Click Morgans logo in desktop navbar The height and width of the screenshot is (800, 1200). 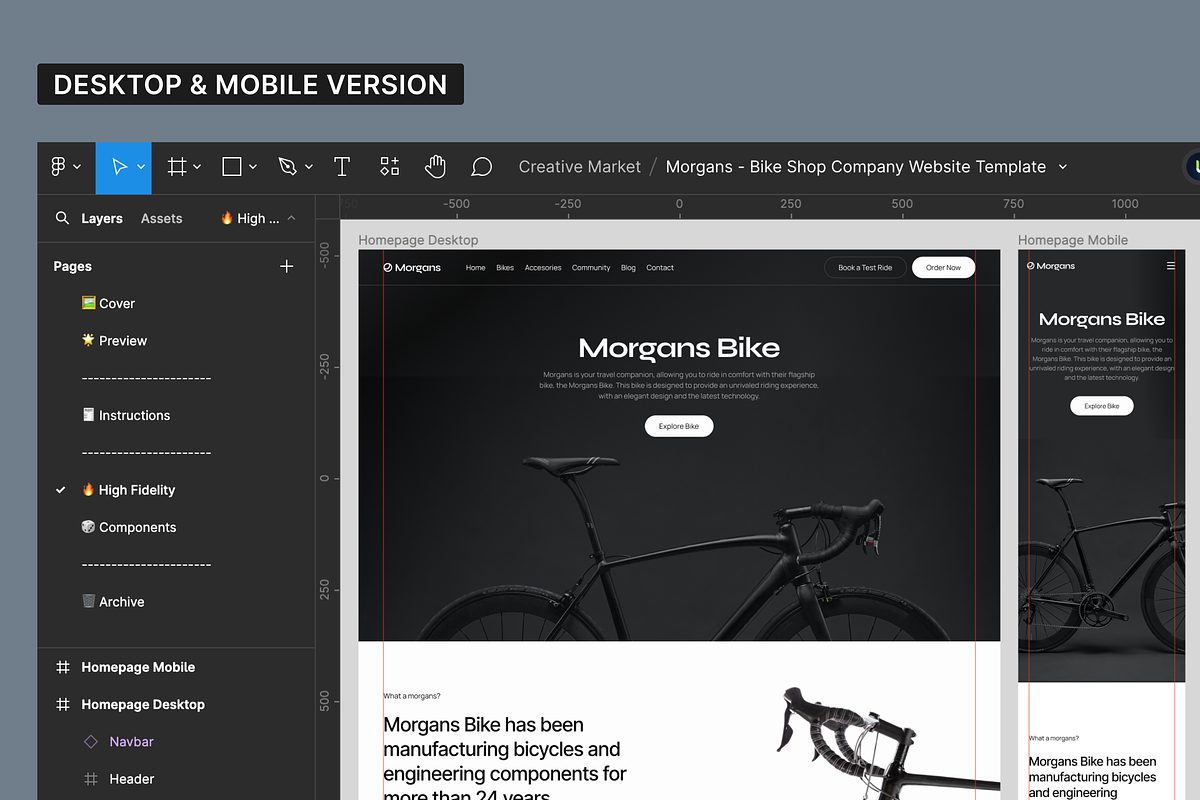pyautogui.click(x=412, y=268)
